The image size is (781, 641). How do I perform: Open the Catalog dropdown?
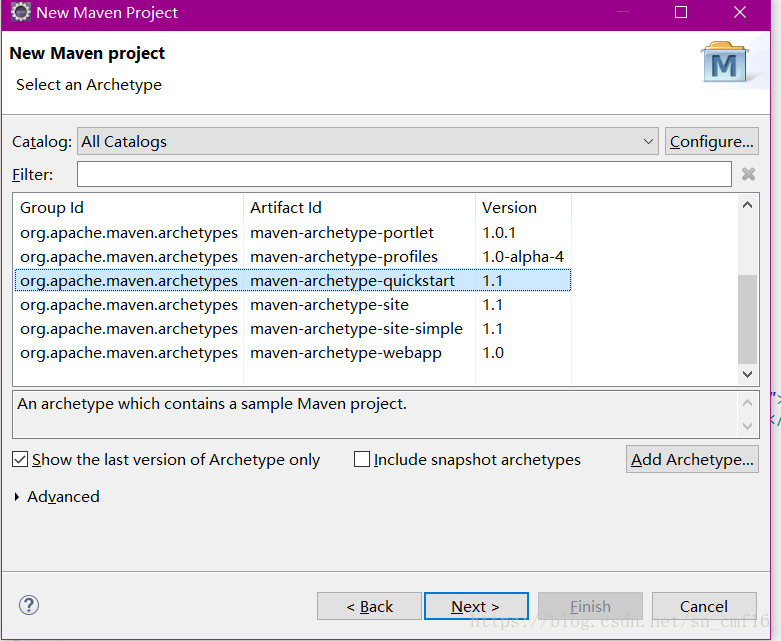point(368,141)
